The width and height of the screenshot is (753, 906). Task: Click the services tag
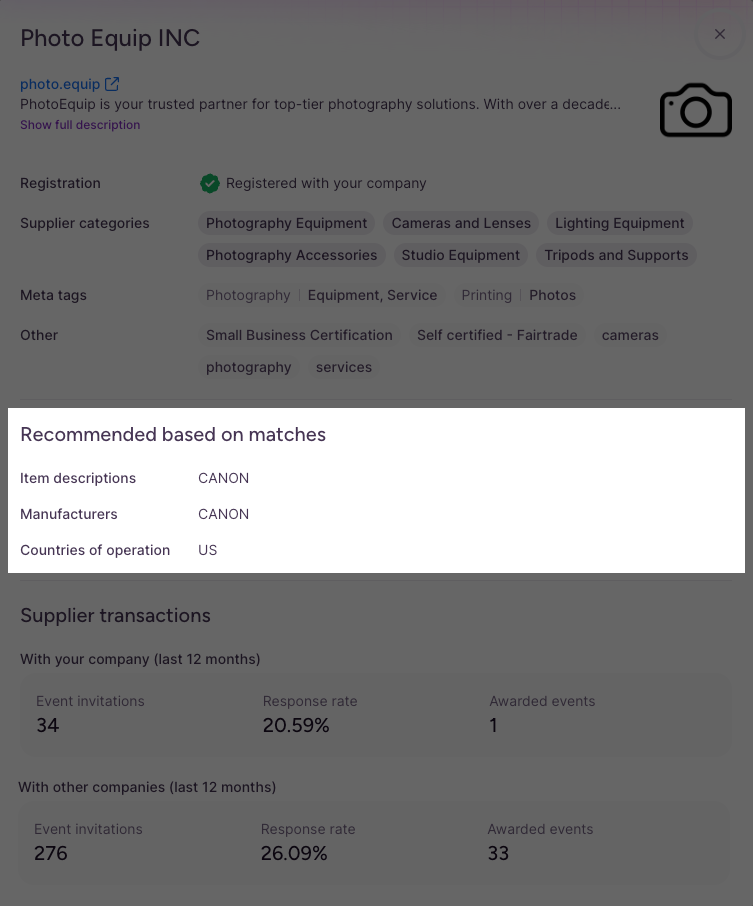point(344,367)
